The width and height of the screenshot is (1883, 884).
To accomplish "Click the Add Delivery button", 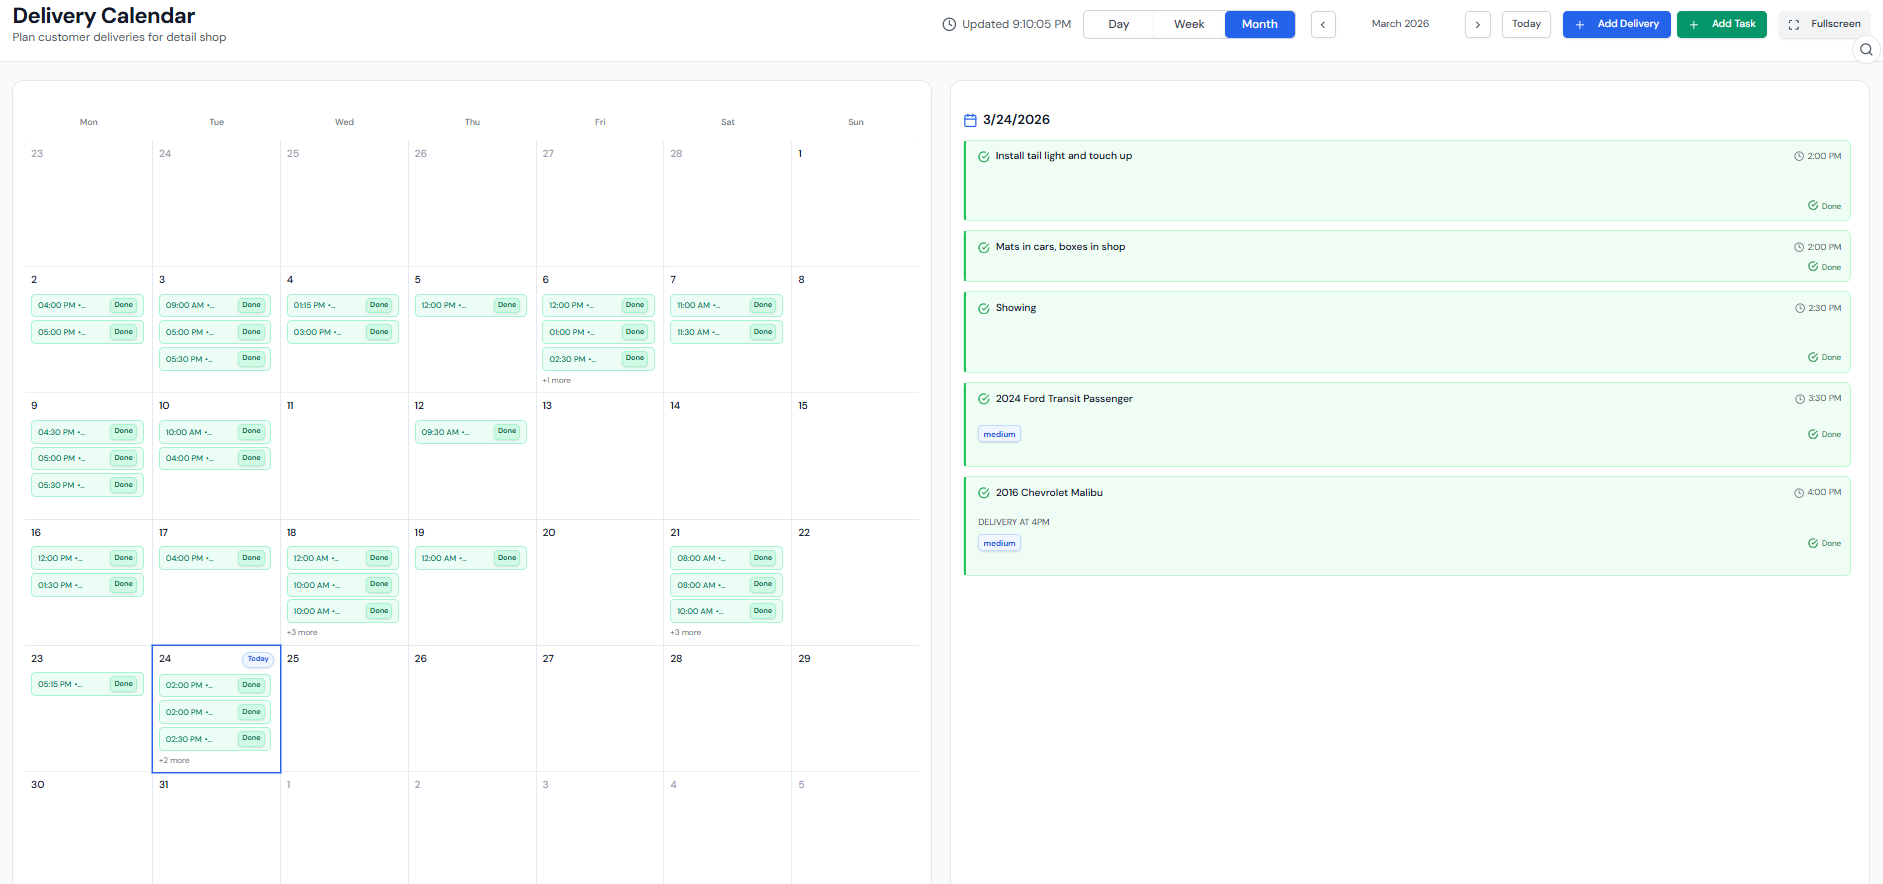I will click(x=1616, y=24).
